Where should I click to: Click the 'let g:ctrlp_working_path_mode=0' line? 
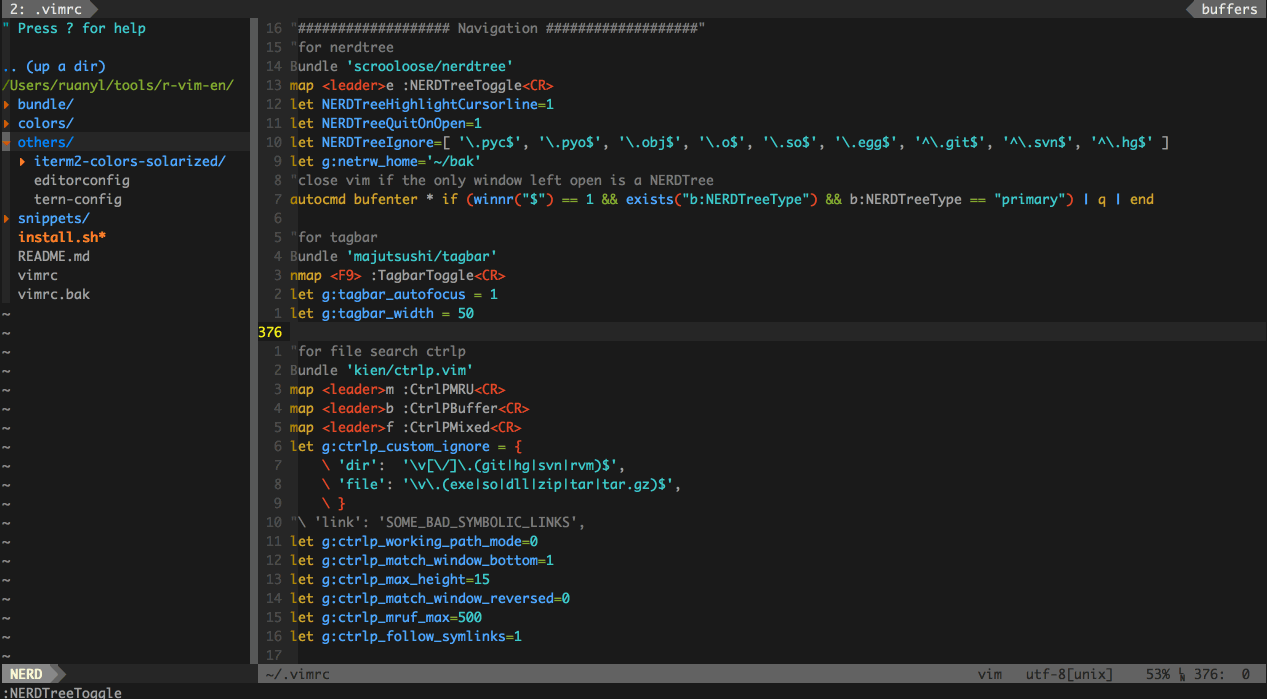[414, 541]
